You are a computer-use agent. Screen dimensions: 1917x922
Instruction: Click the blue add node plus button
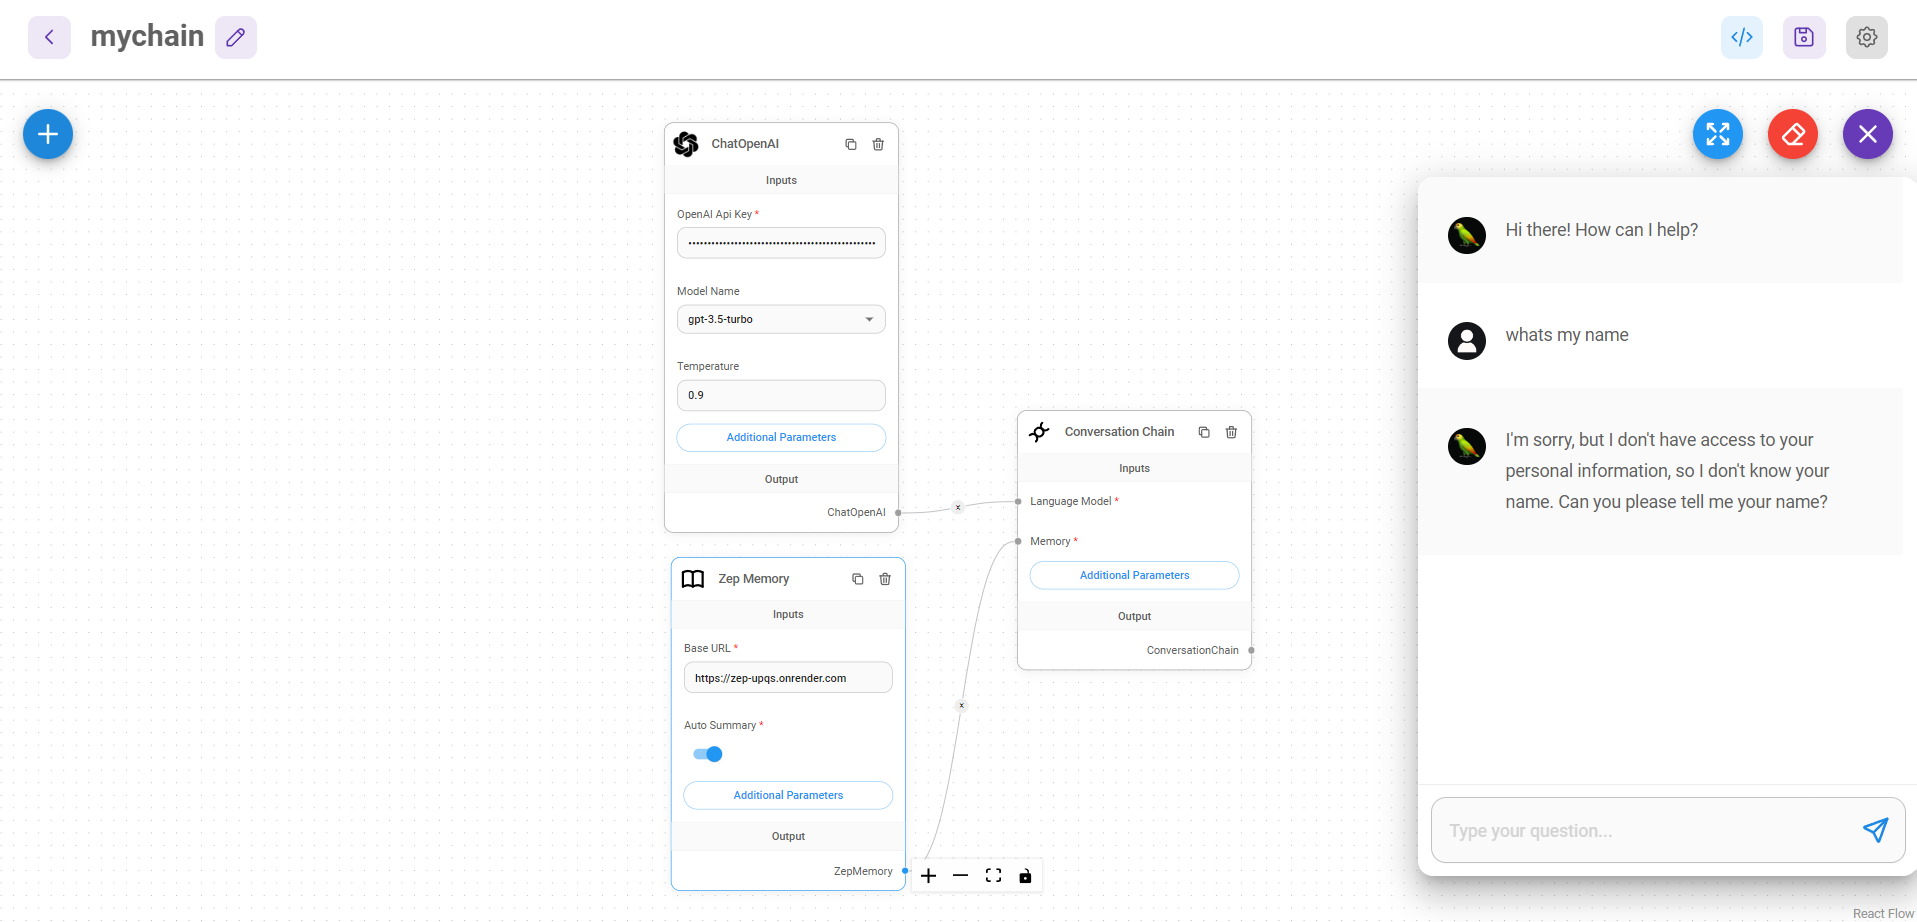[48, 134]
